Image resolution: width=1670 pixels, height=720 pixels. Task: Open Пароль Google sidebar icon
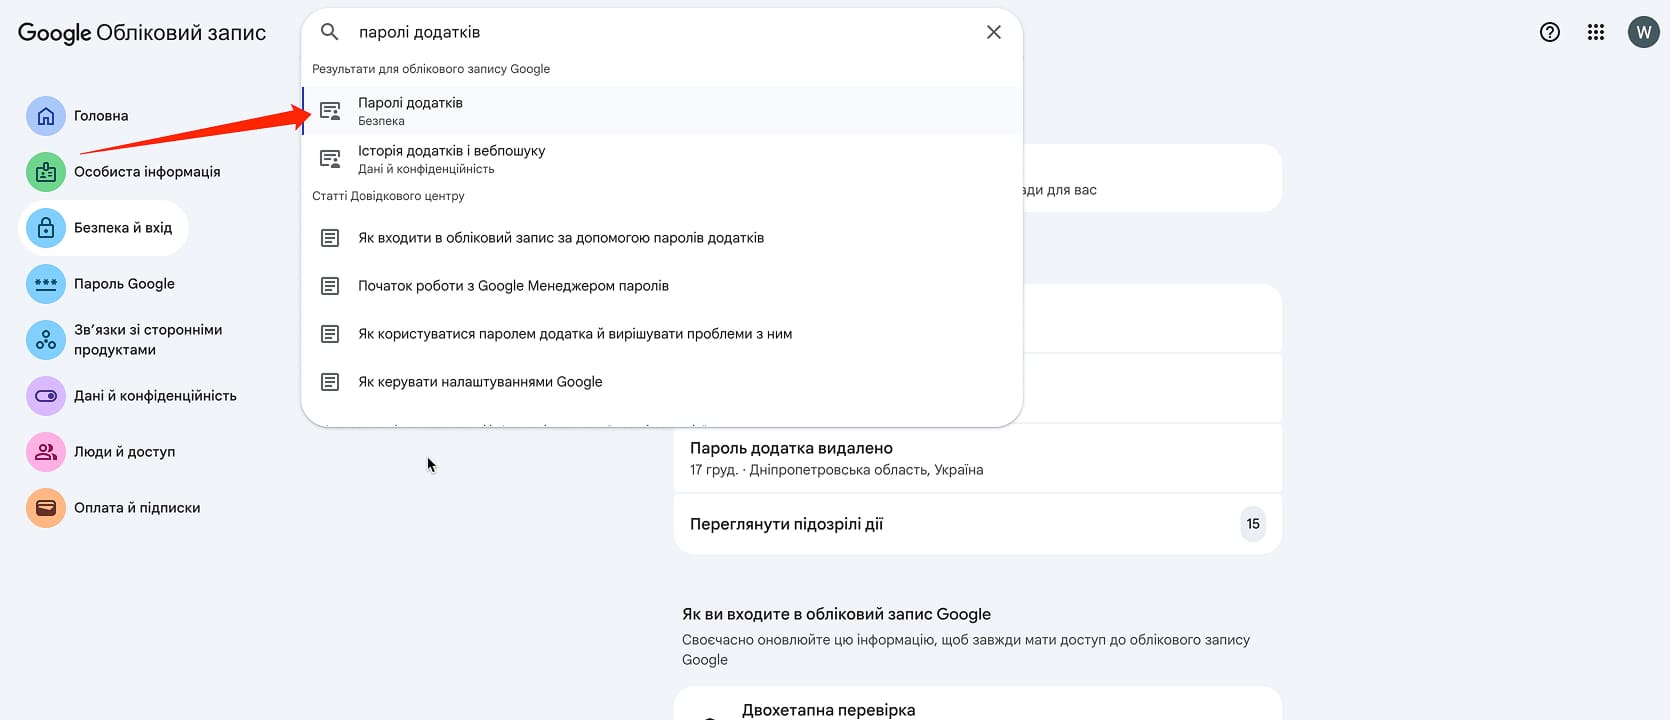(x=46, y=284)
